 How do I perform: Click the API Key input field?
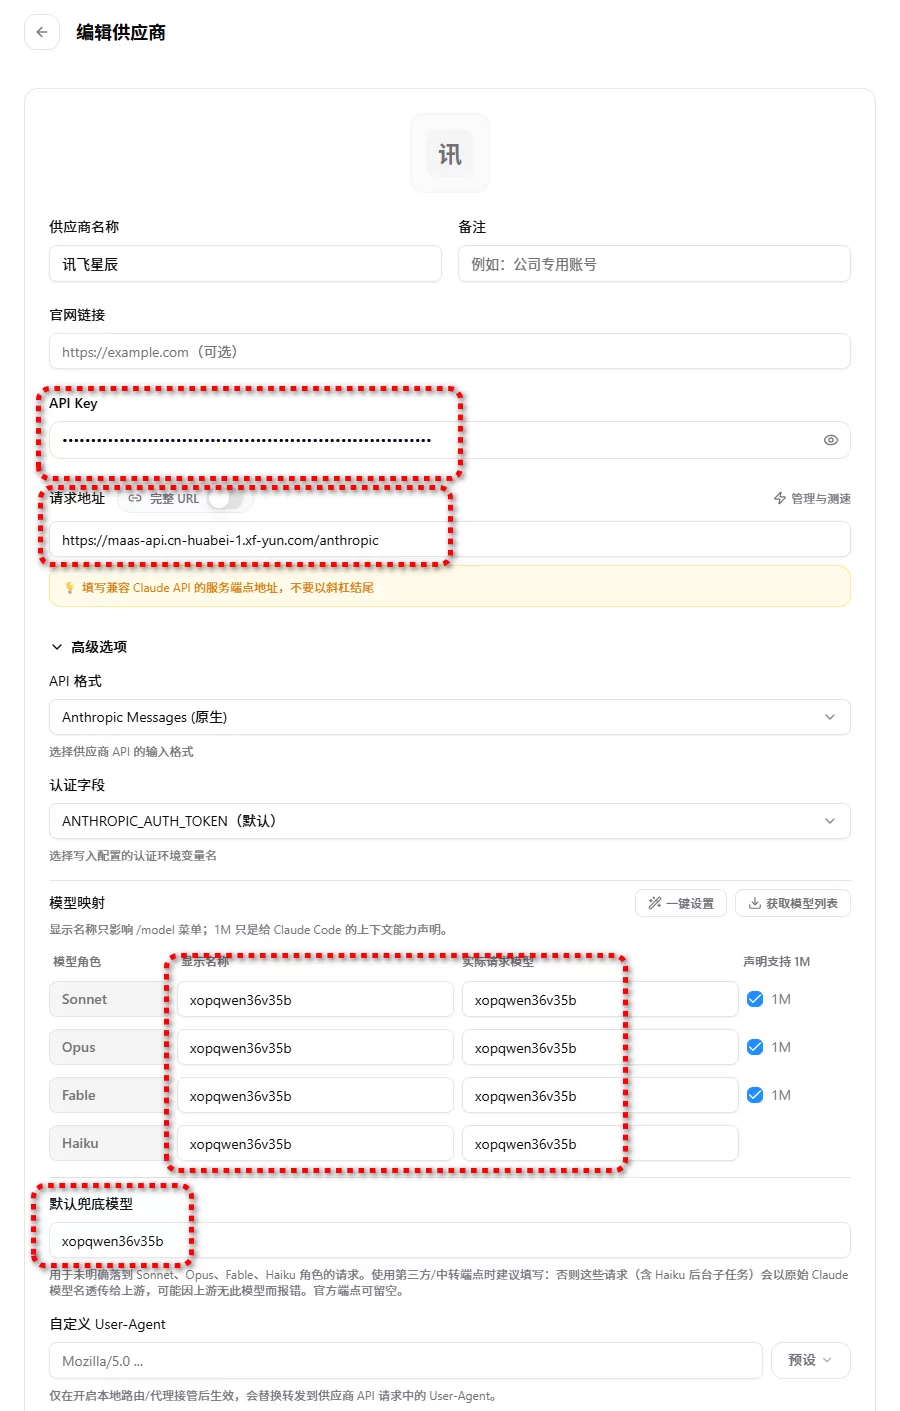450,440
